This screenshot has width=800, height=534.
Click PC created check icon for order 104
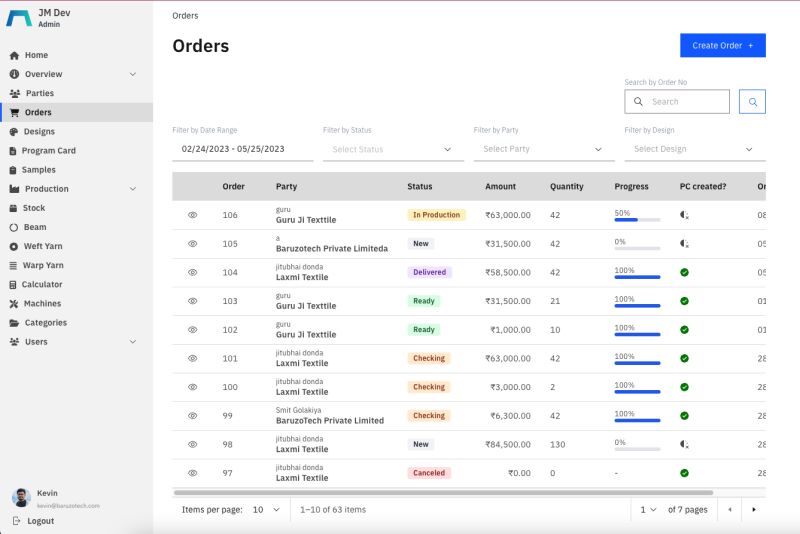tap(684, 272)
